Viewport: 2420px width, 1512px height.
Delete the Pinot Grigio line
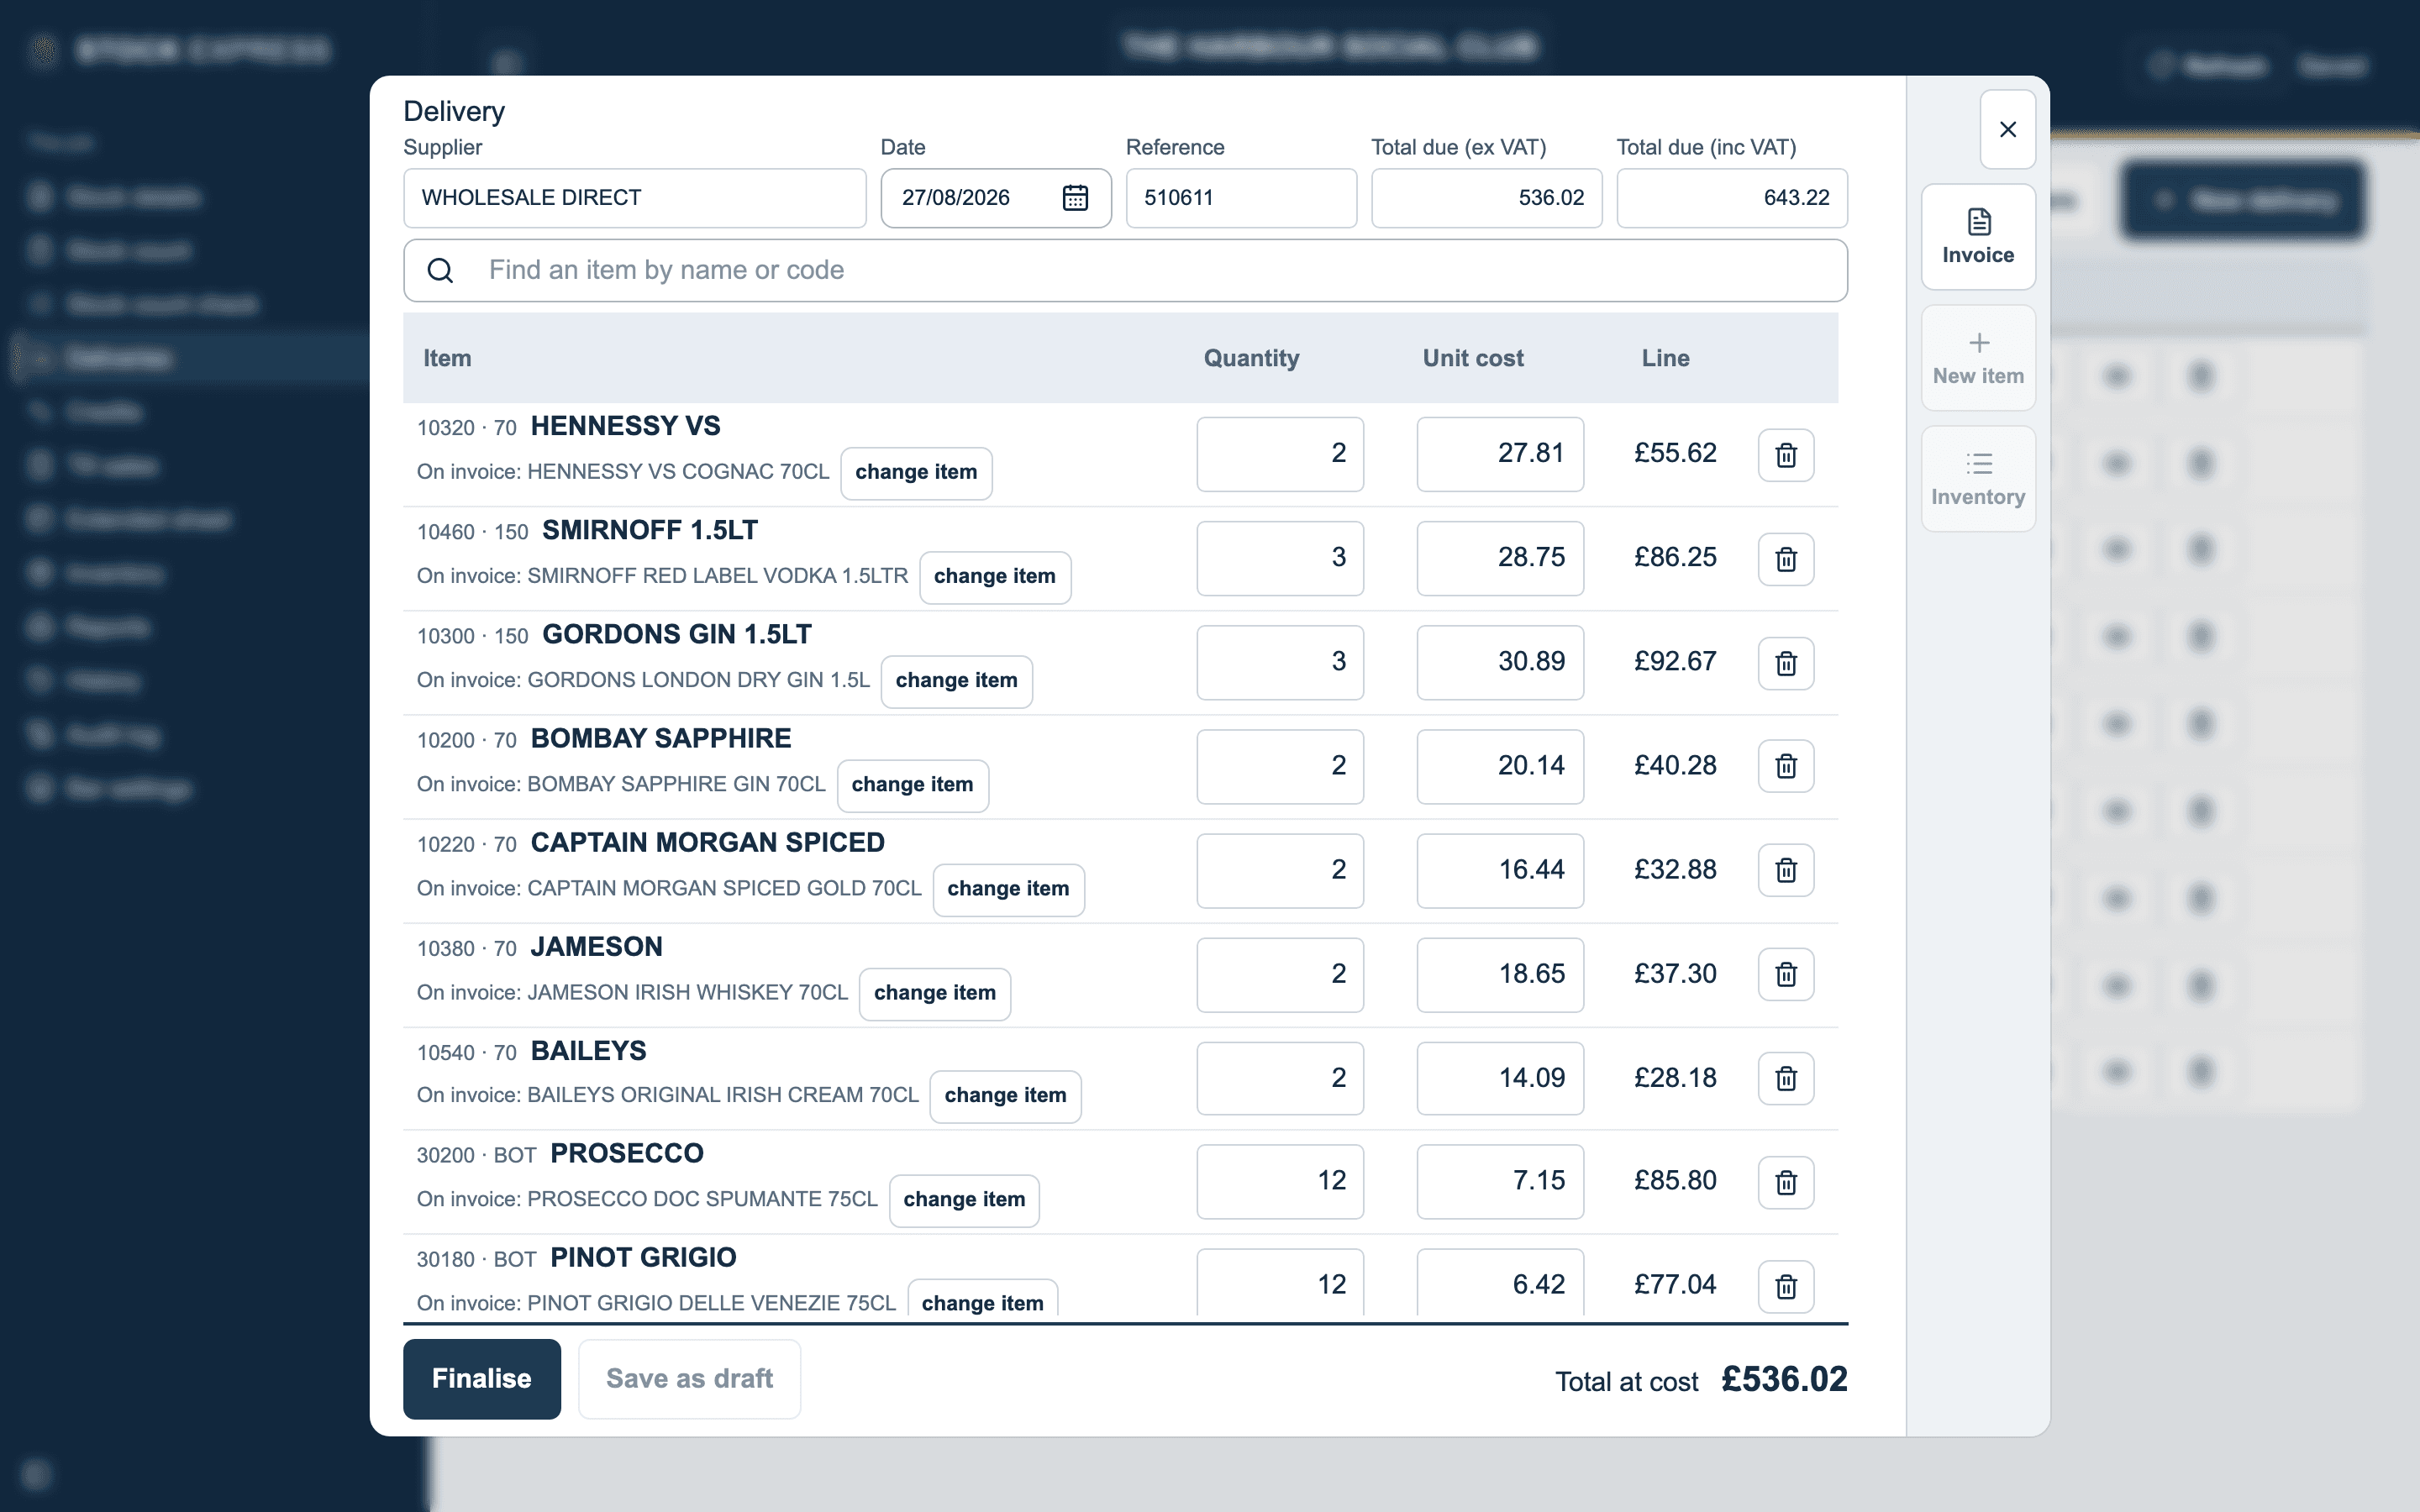point(1786,1286)
